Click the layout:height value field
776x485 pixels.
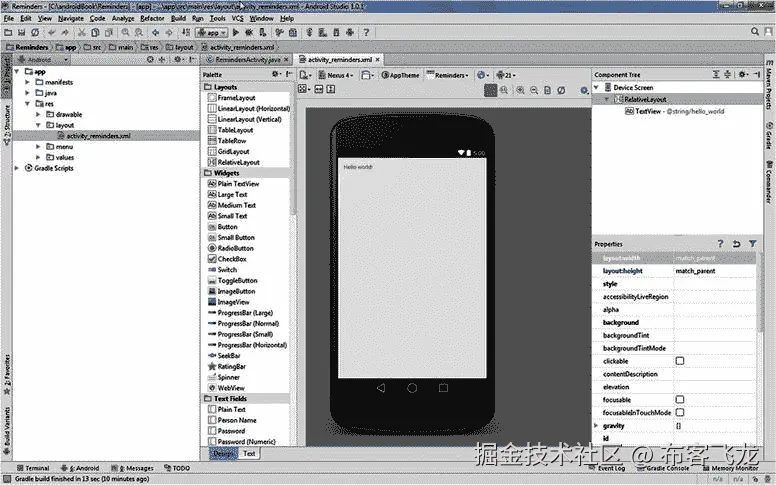click(x=715, y=271)
